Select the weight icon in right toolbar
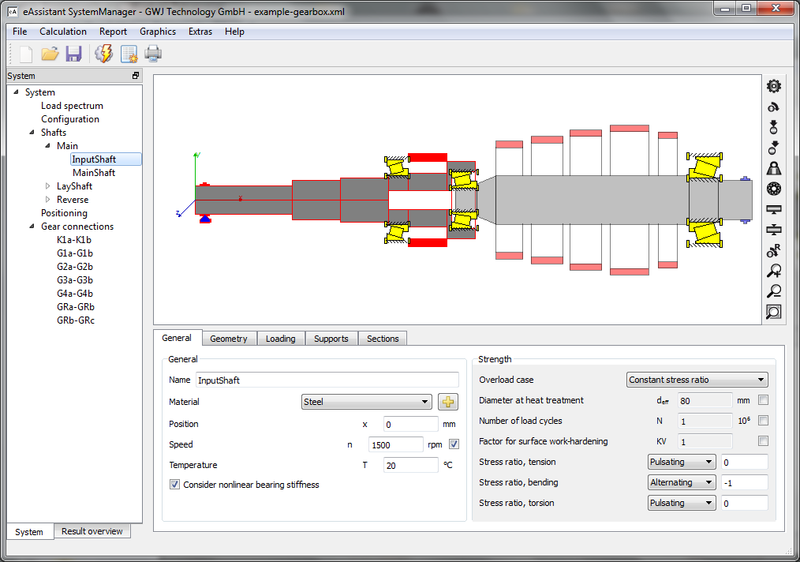Screen dimensions: 800x562 pyautogui.click(x=773, y=168)
